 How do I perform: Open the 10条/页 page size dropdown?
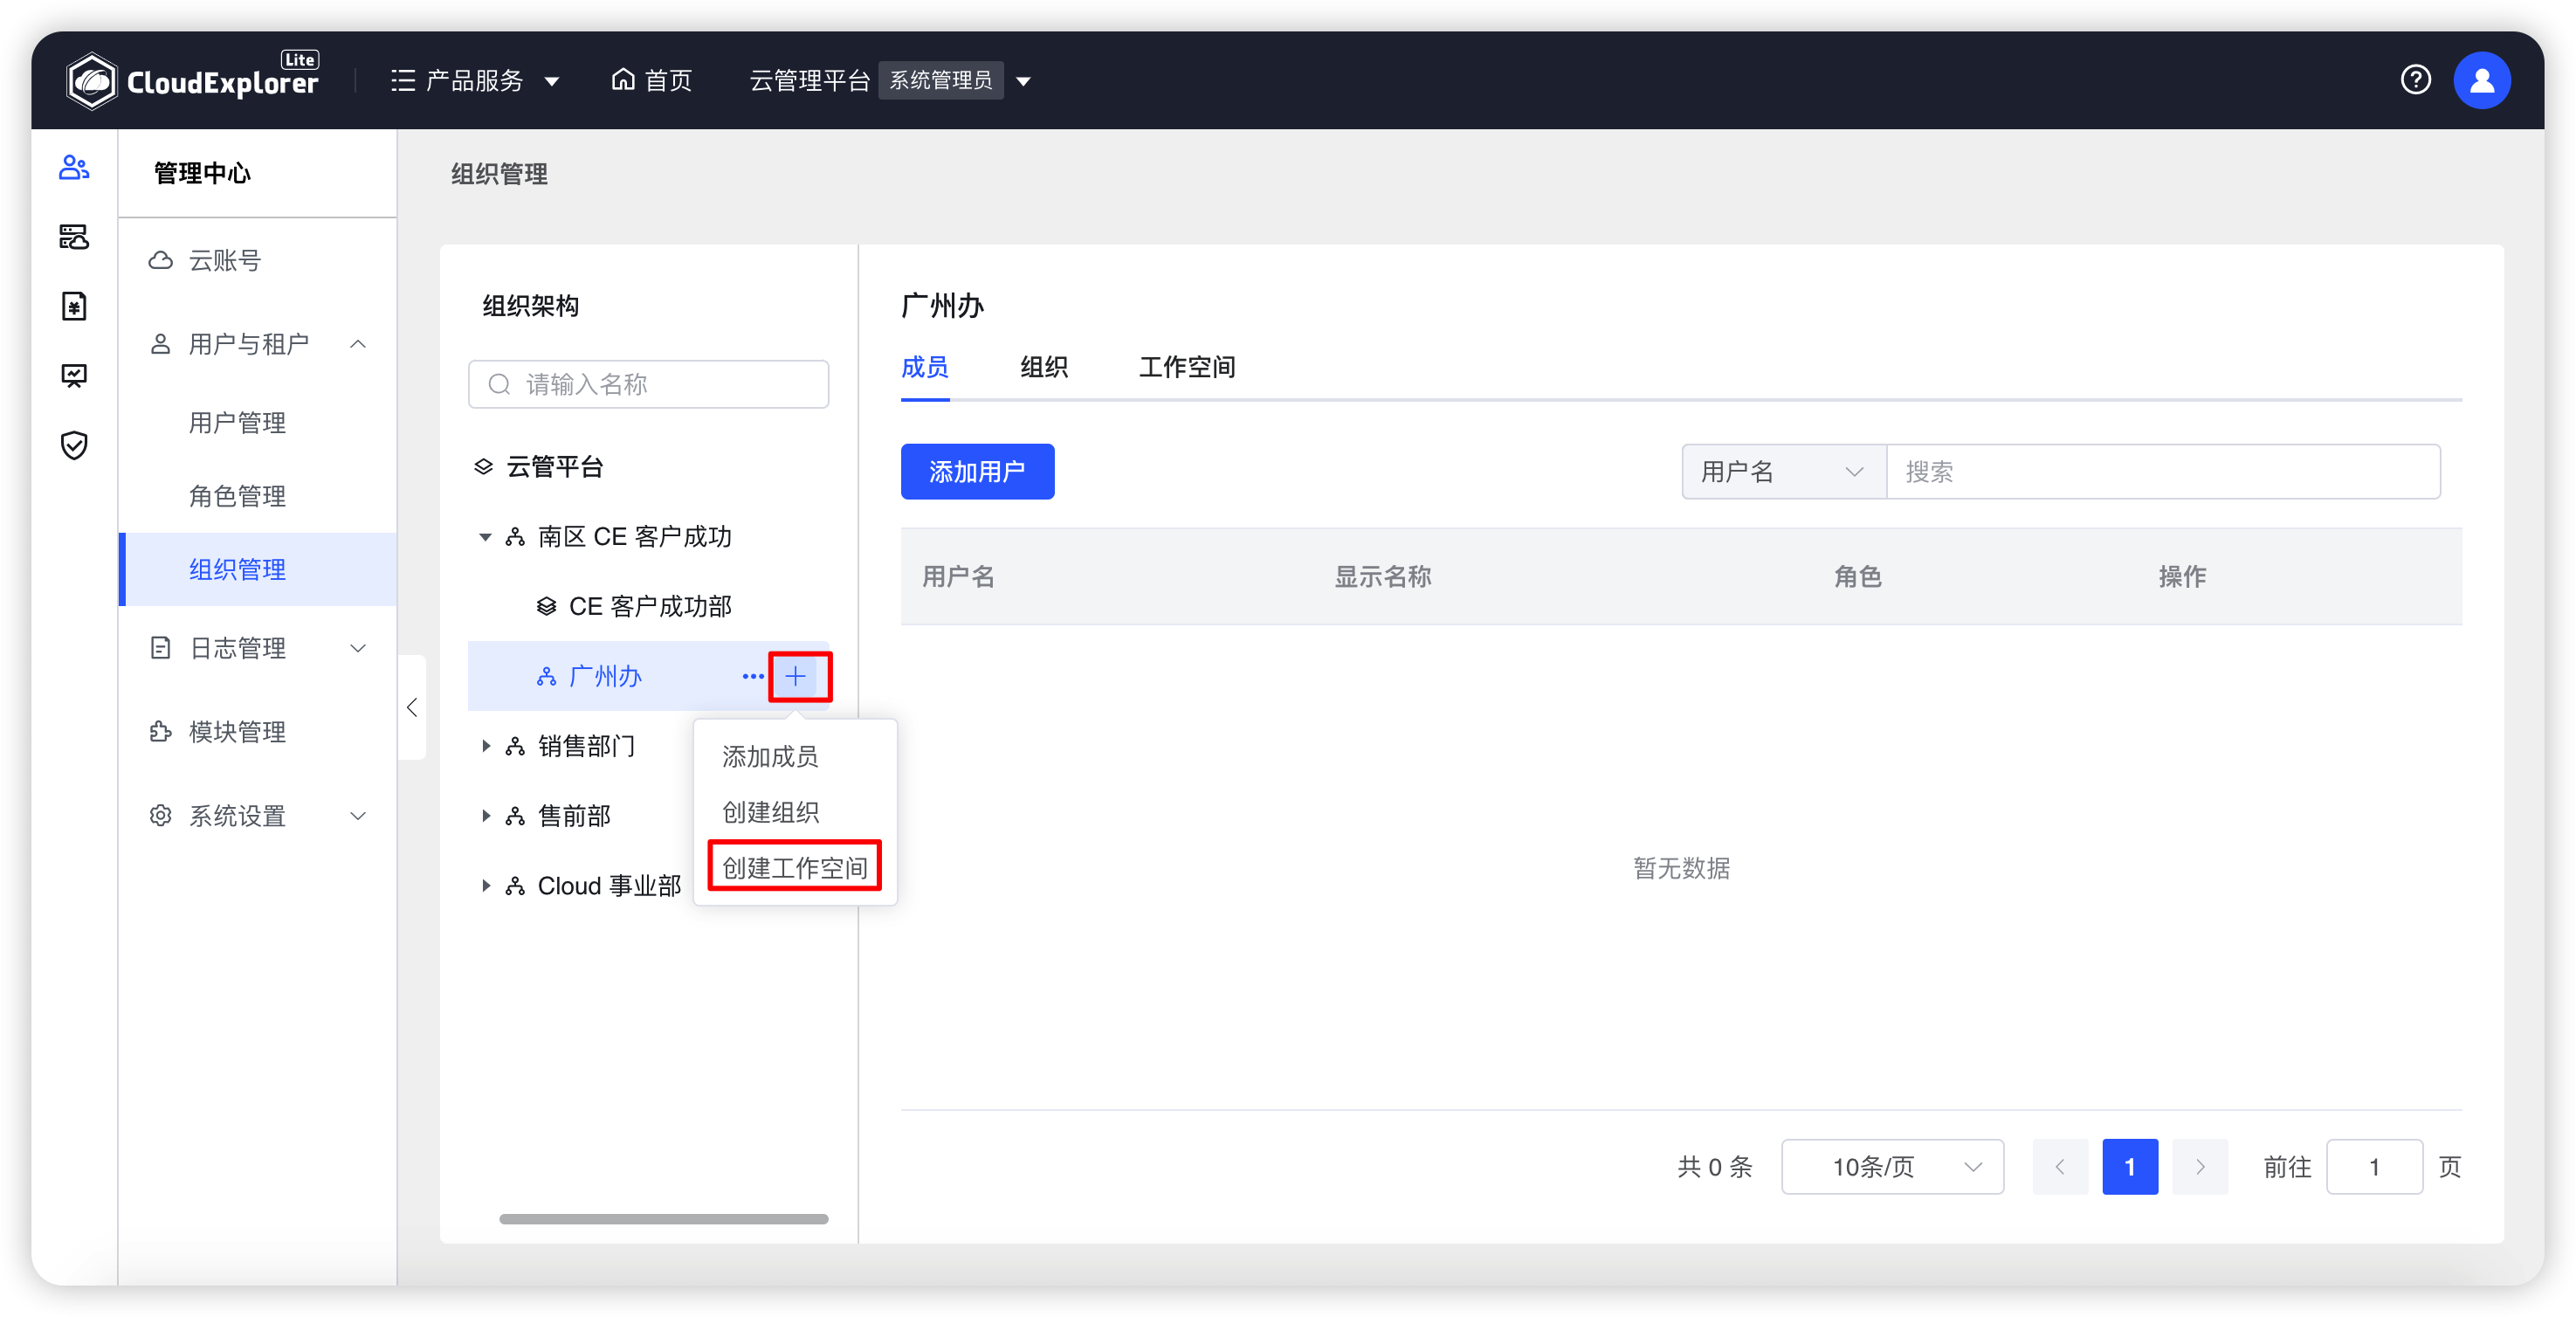pos(1892,1167)
